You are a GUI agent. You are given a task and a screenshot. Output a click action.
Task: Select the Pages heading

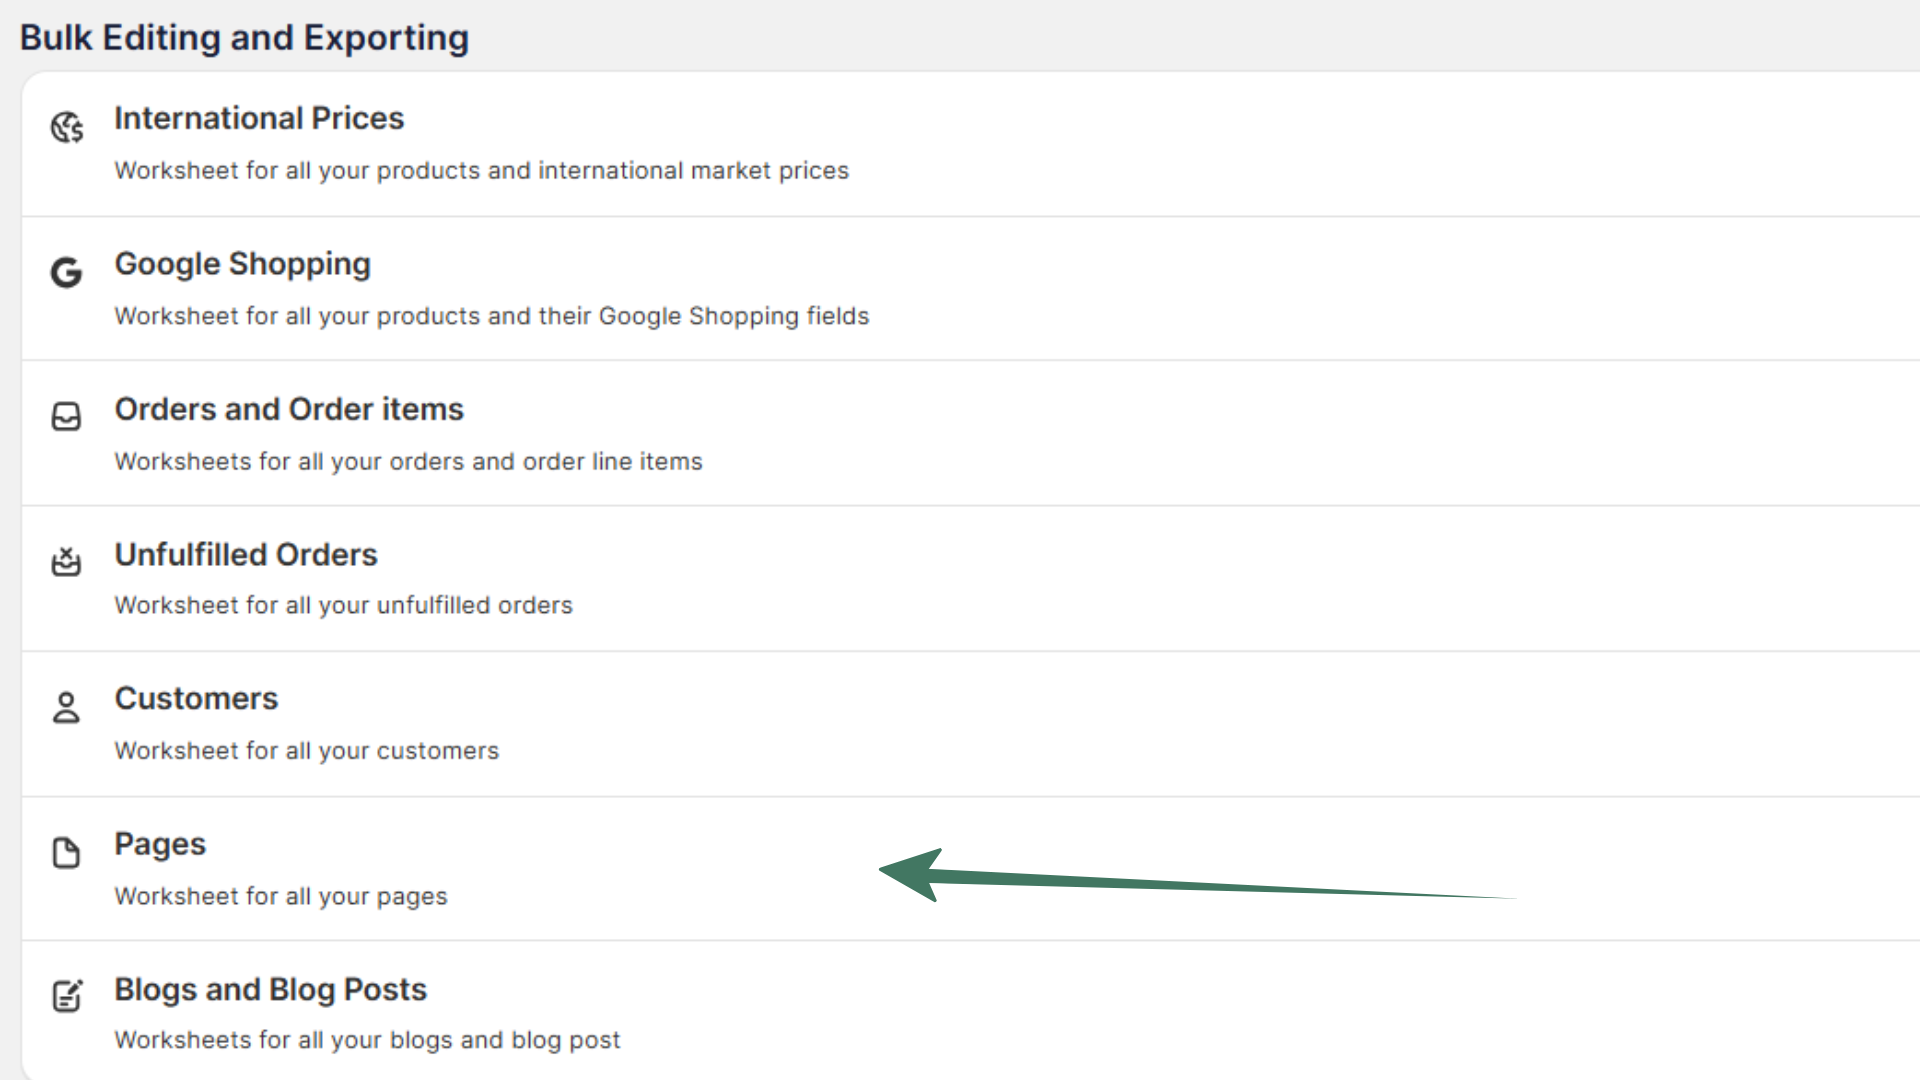[x=160, y=844]
